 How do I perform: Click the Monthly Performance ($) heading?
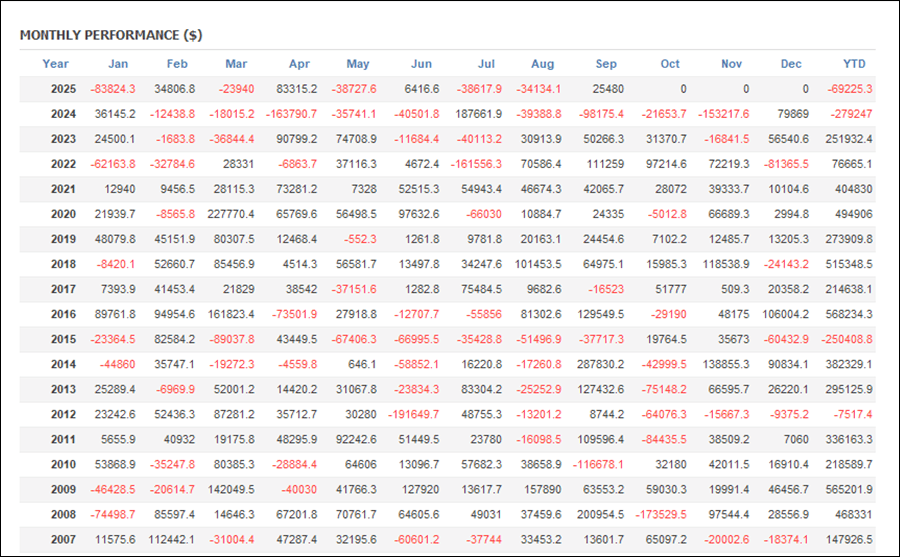pyautogui.click(x=110, y=35)
